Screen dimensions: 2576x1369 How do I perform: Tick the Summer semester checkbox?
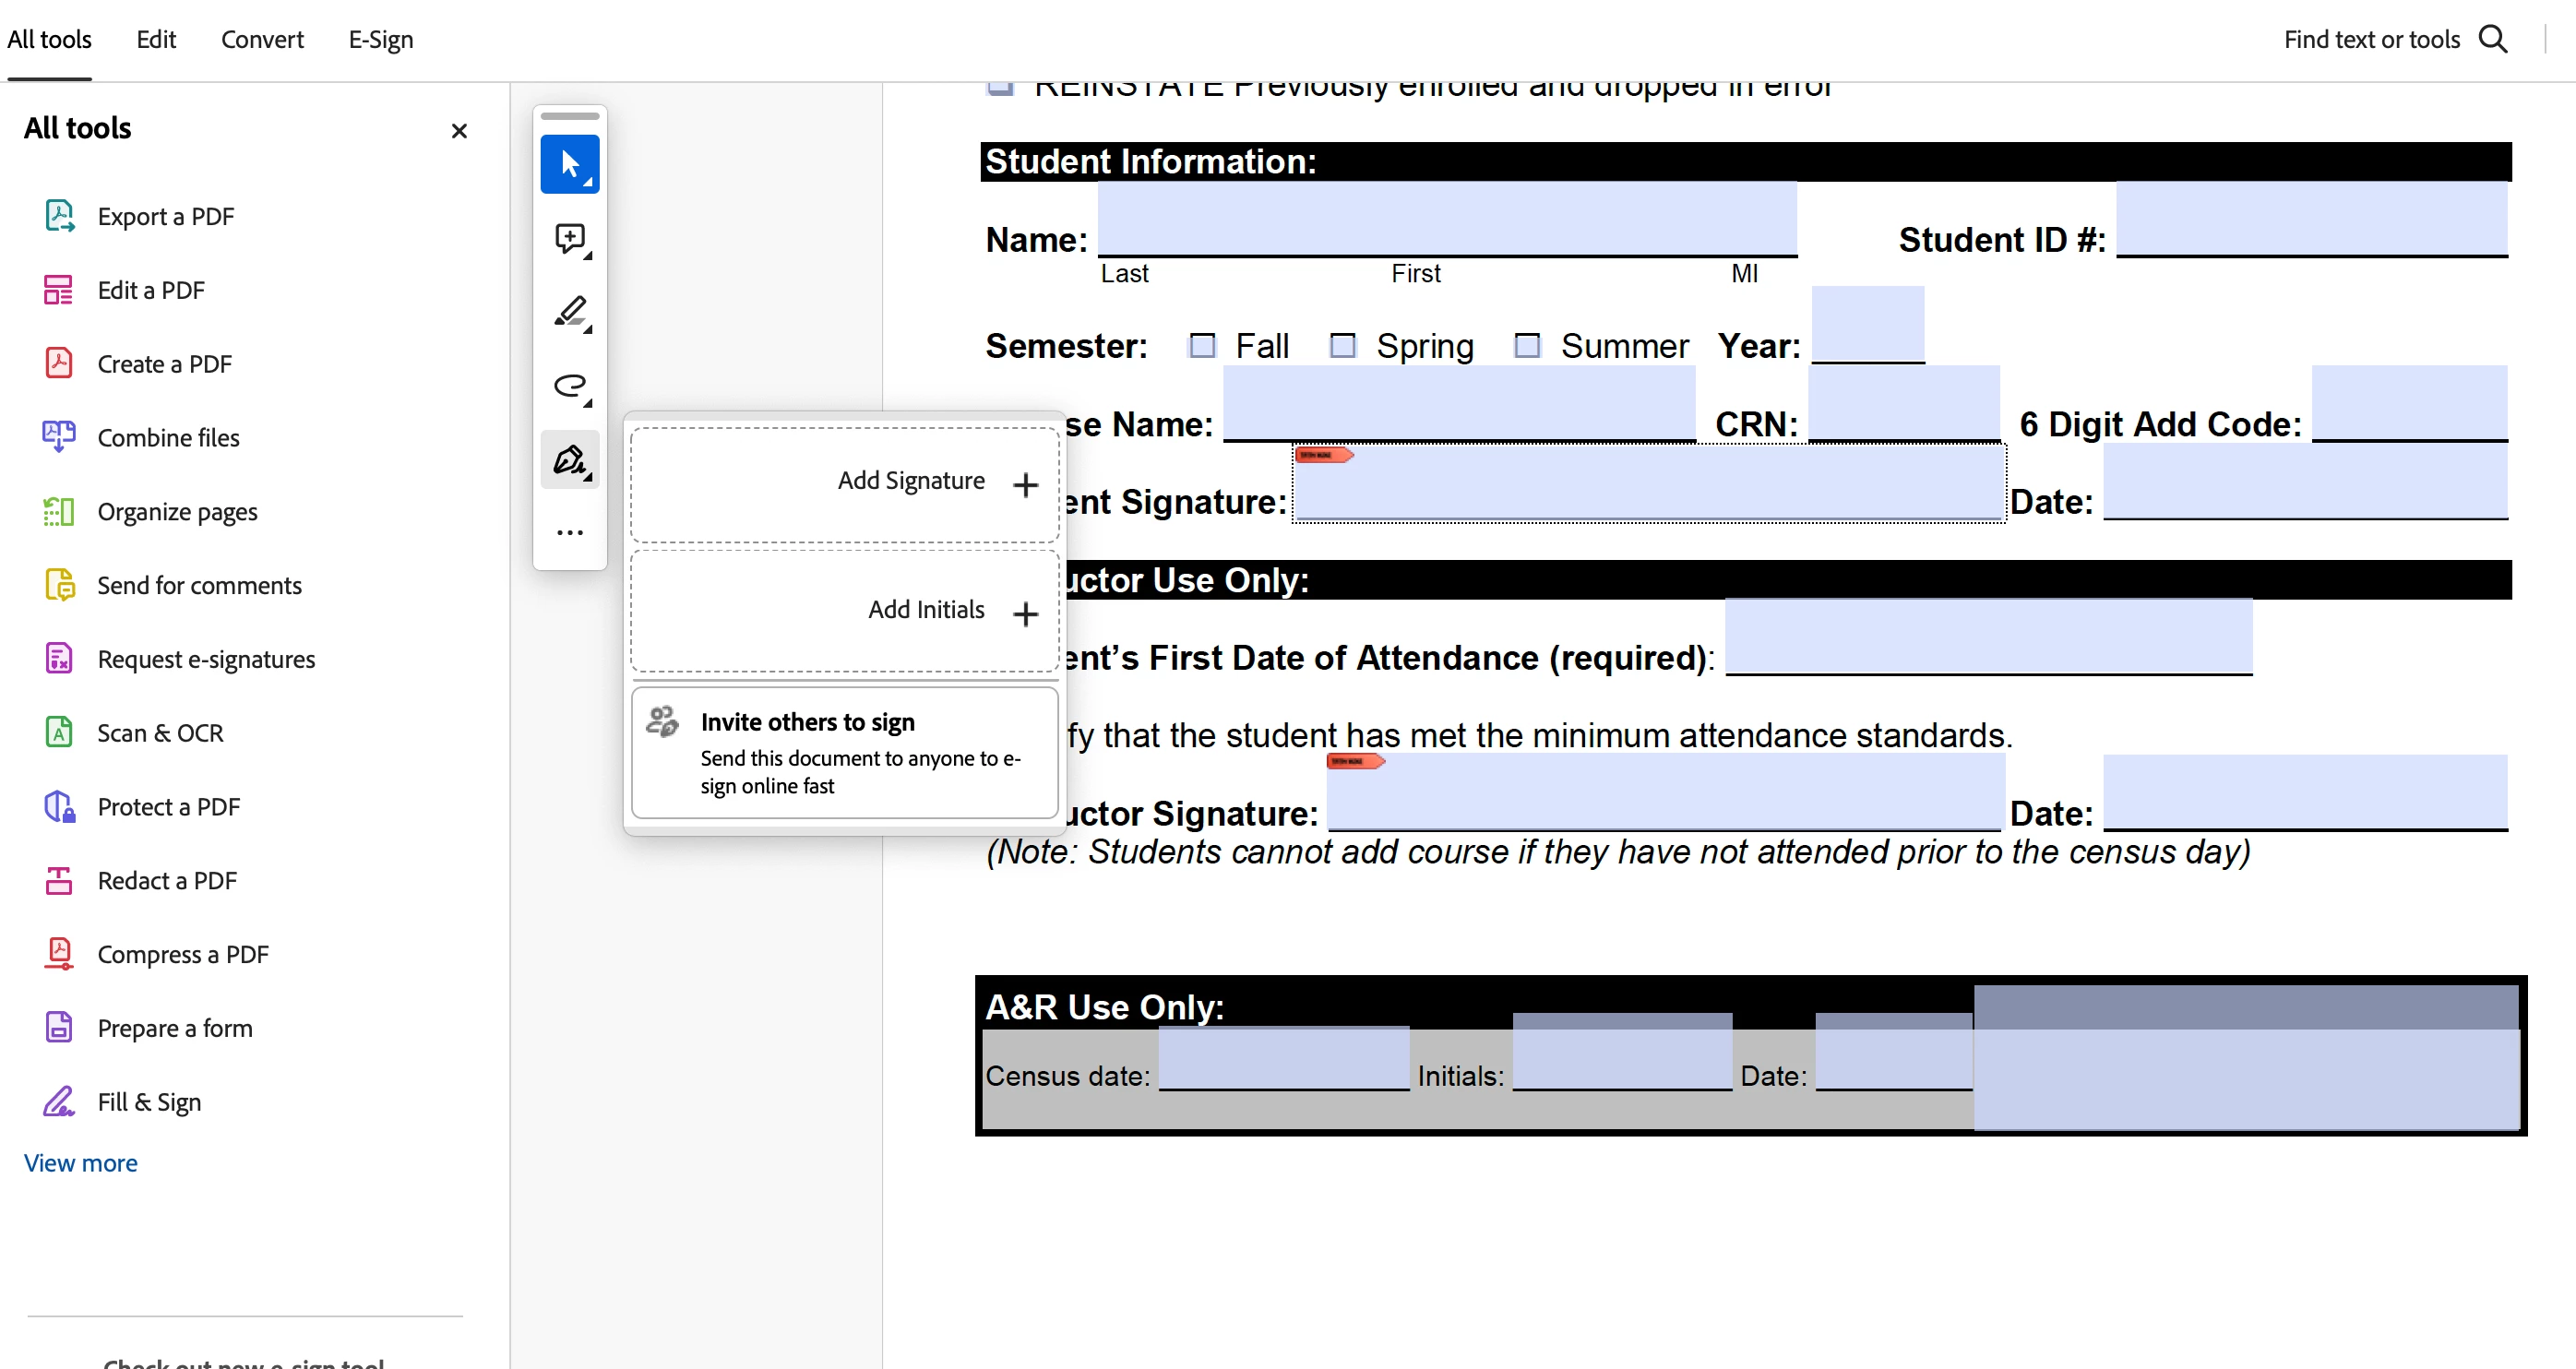point(1526,346)
